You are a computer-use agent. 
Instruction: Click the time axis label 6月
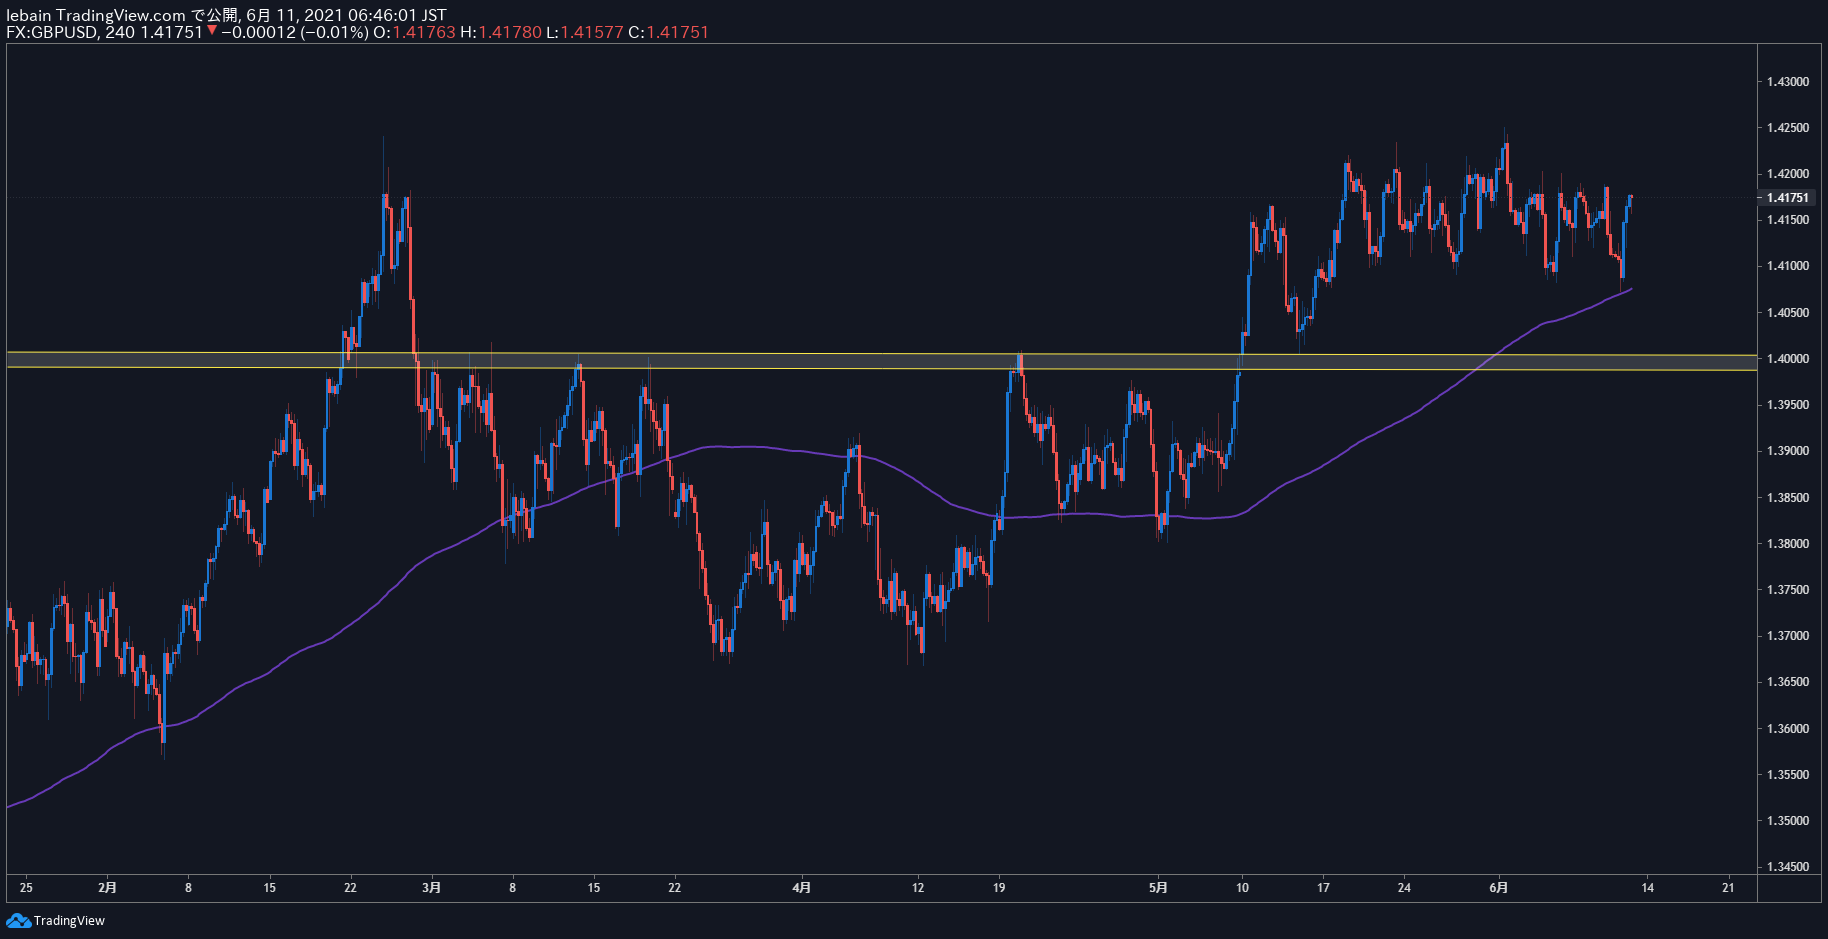coord(1498,887)
